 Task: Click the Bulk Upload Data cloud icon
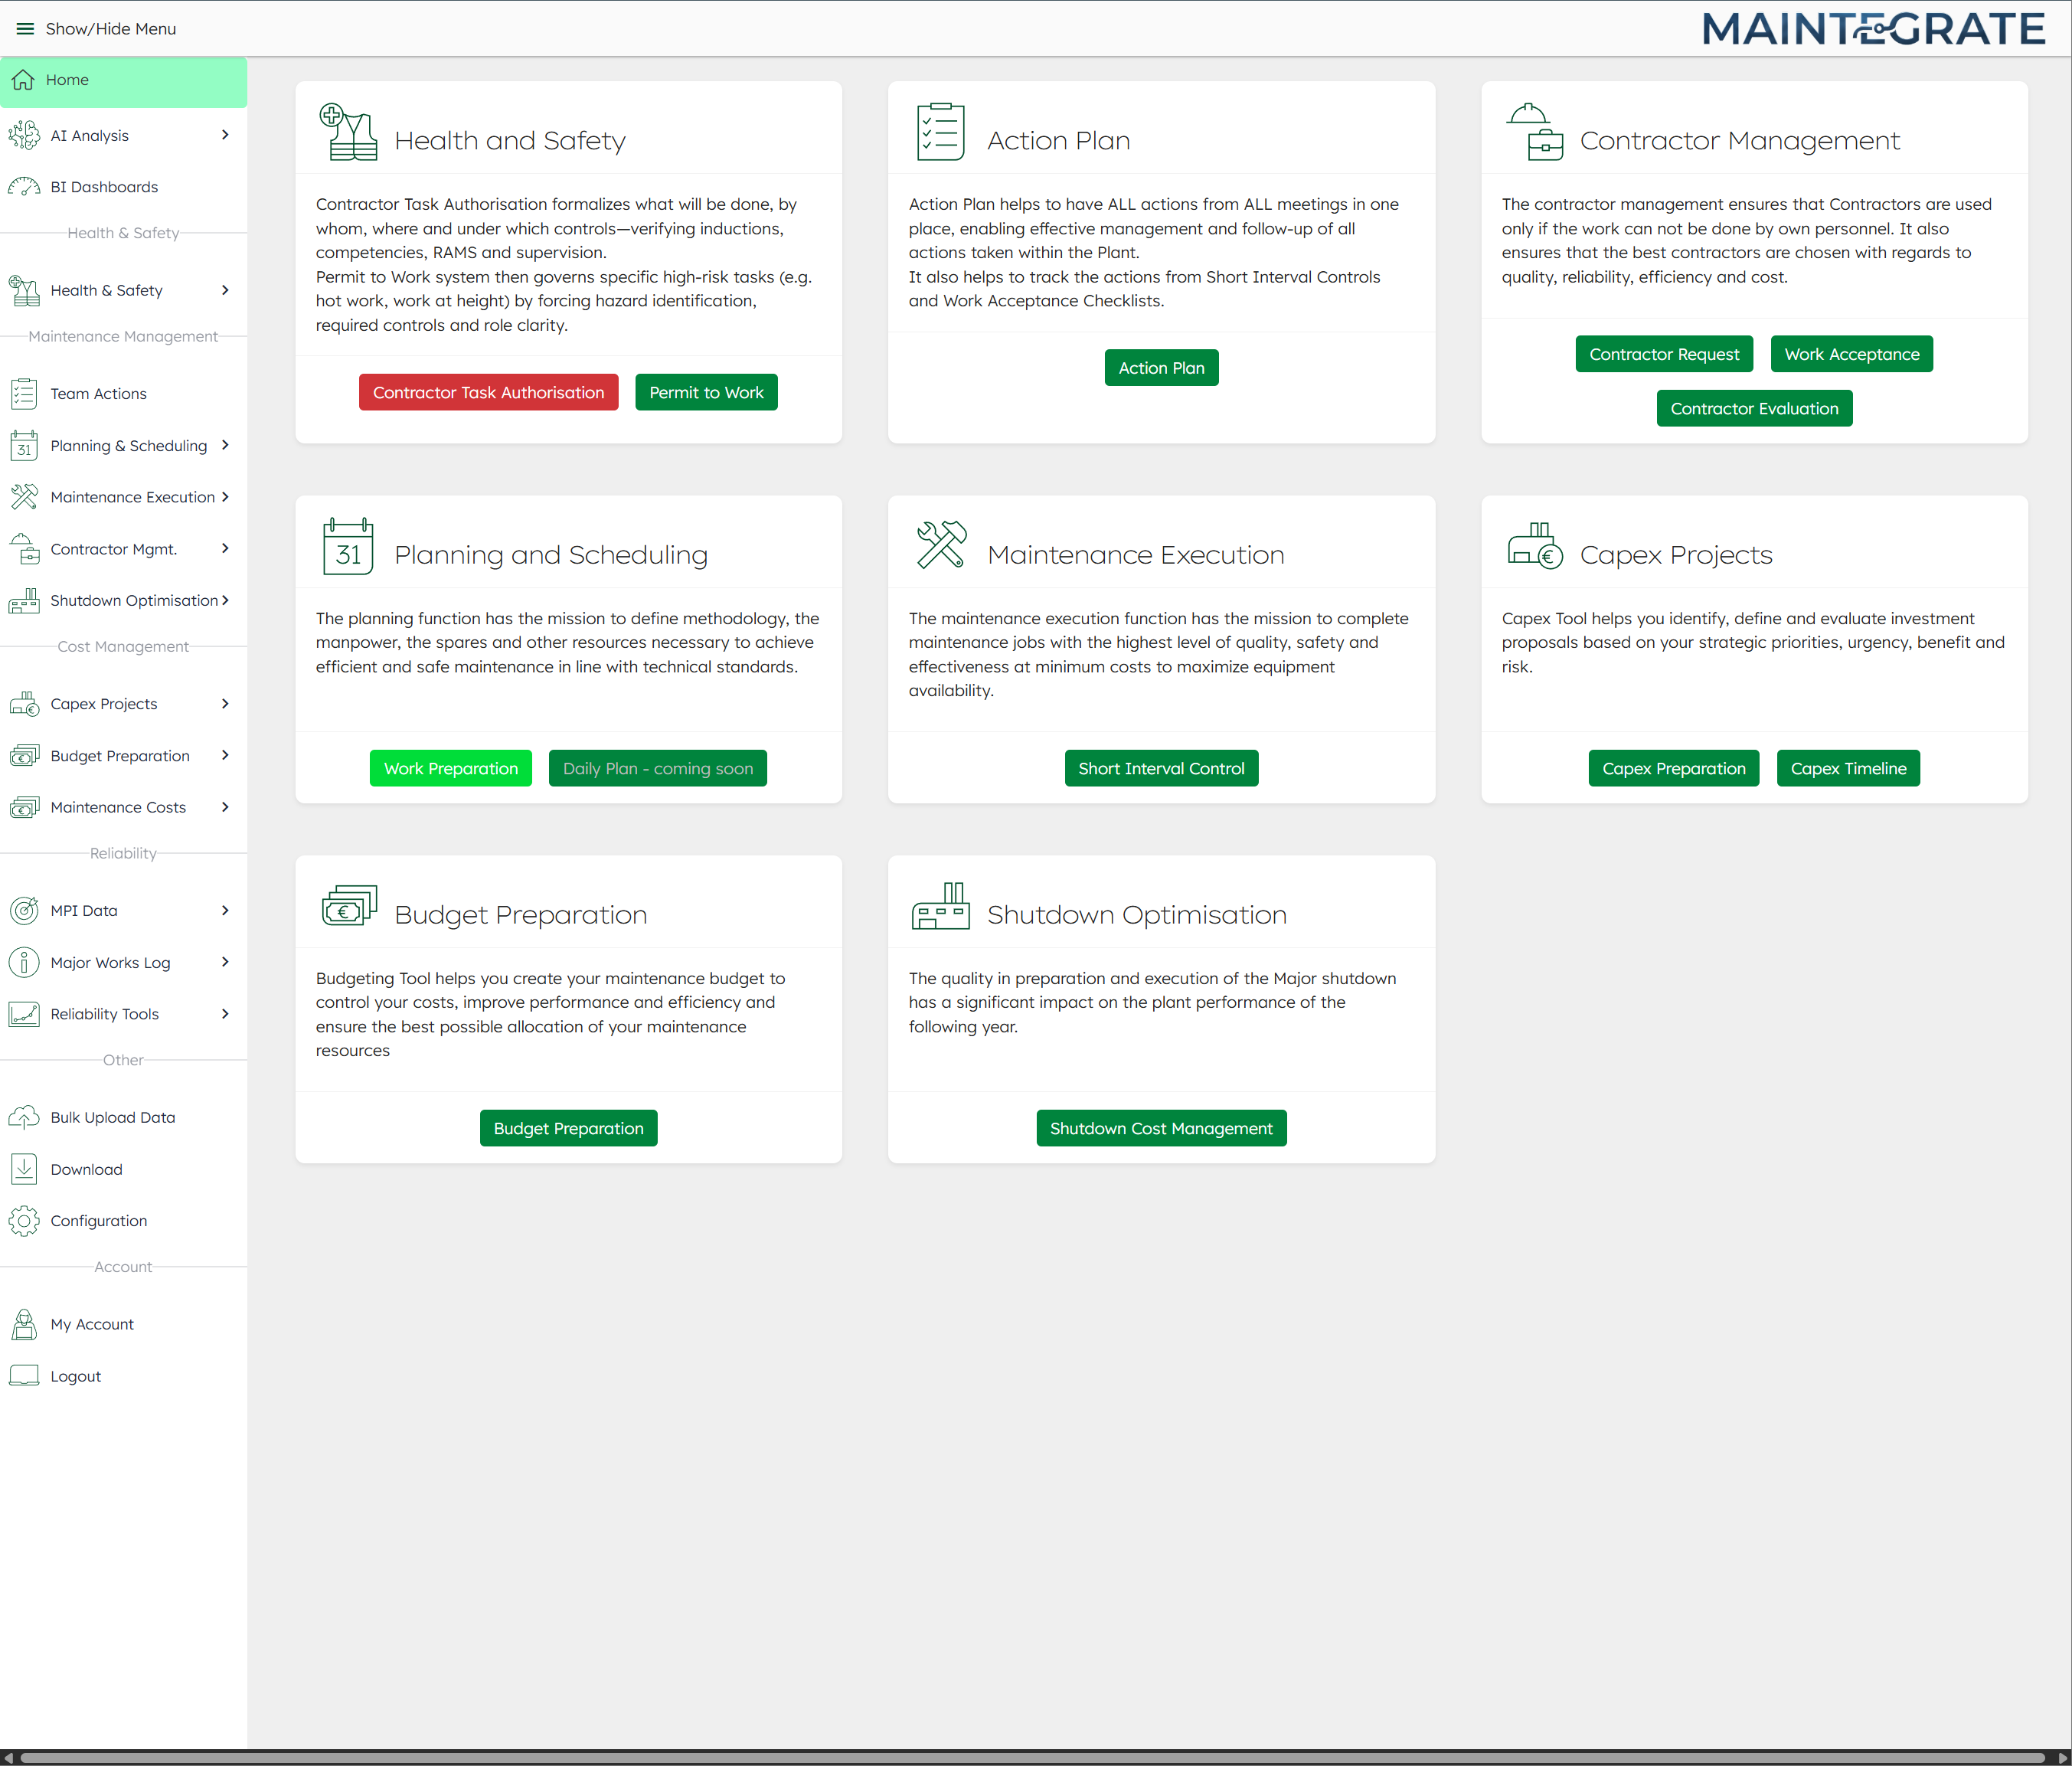tap(24, 1117)
